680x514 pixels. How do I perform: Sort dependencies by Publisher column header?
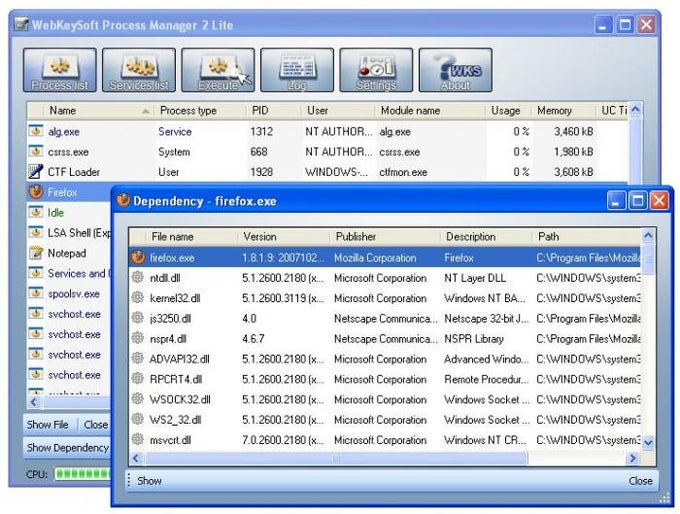click(385, 237)
